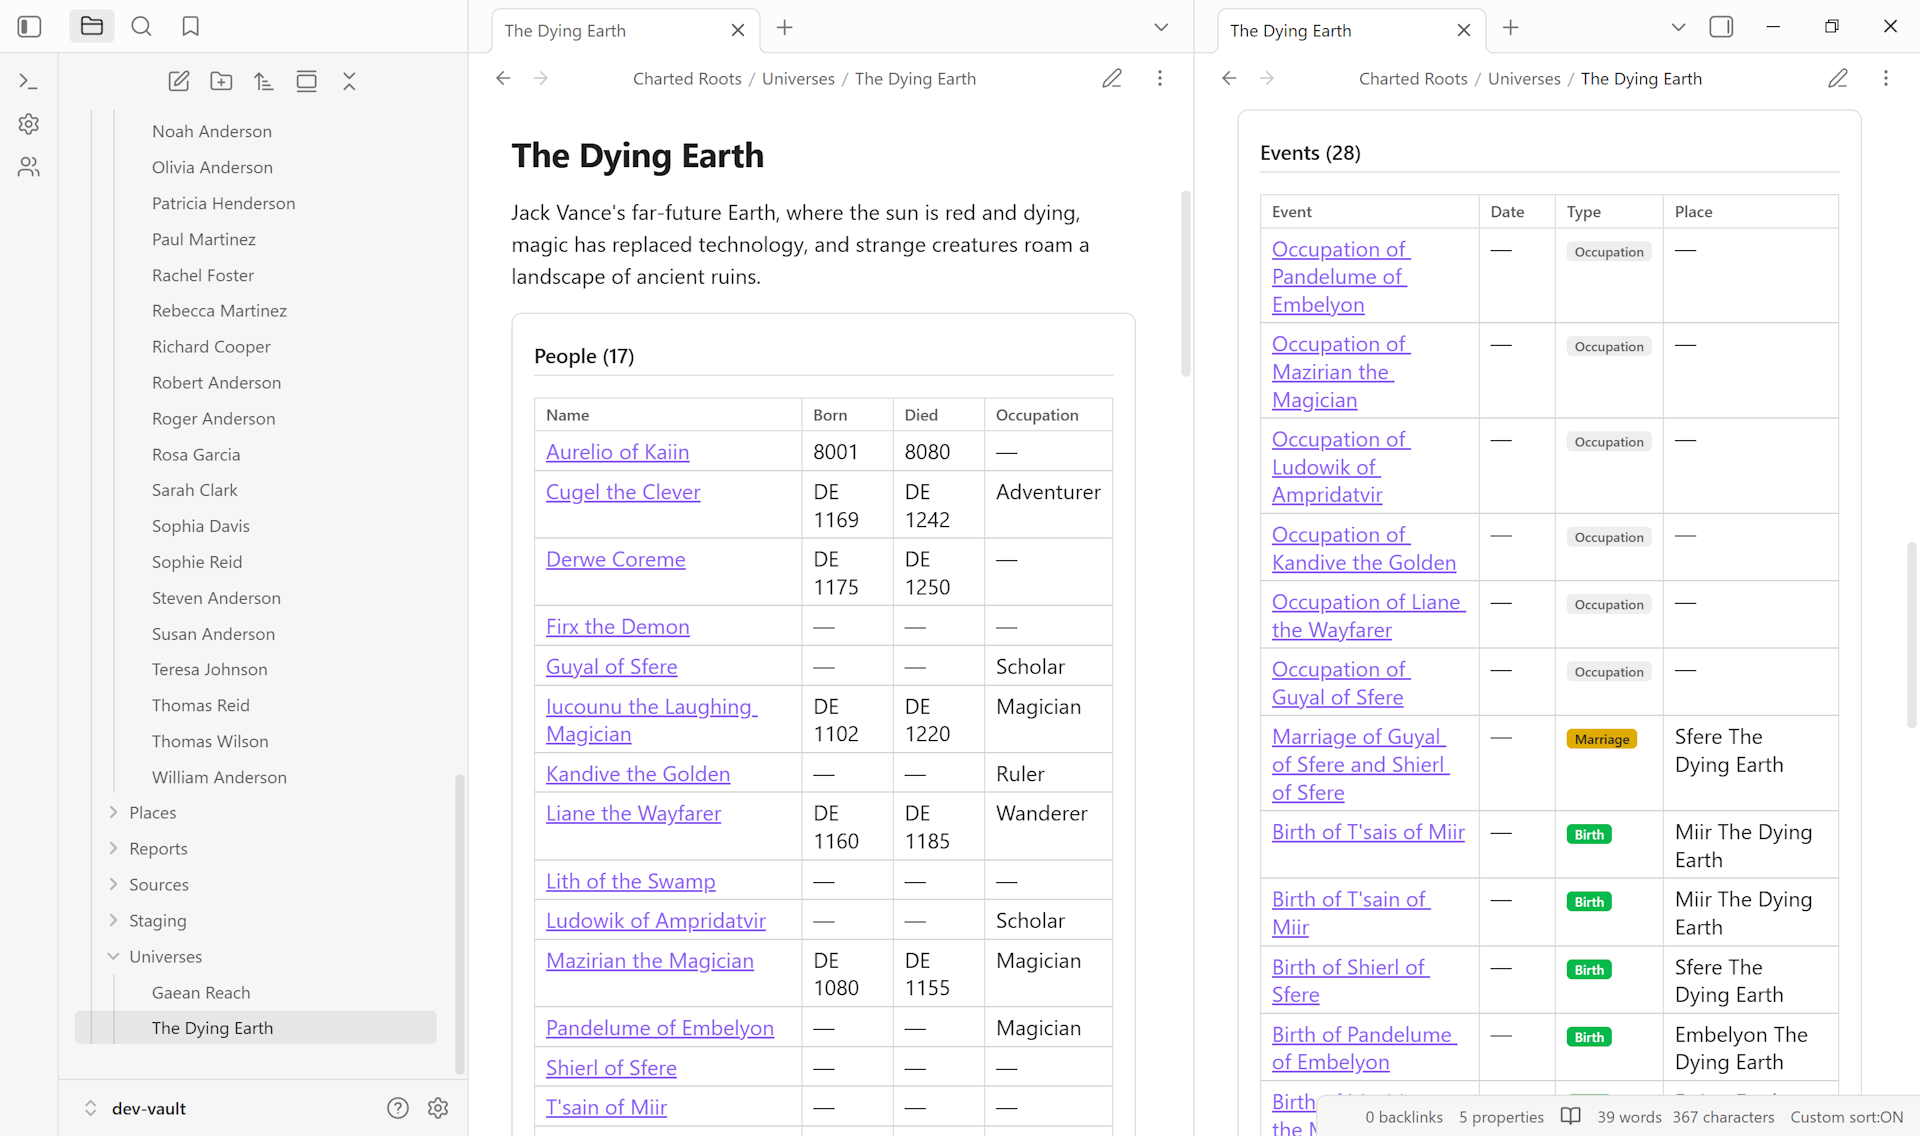This screenshot has width=1920, height=1136.
Task: Auto-reveal current file icon
Action: pyautogui.click(x=306, y=82)
